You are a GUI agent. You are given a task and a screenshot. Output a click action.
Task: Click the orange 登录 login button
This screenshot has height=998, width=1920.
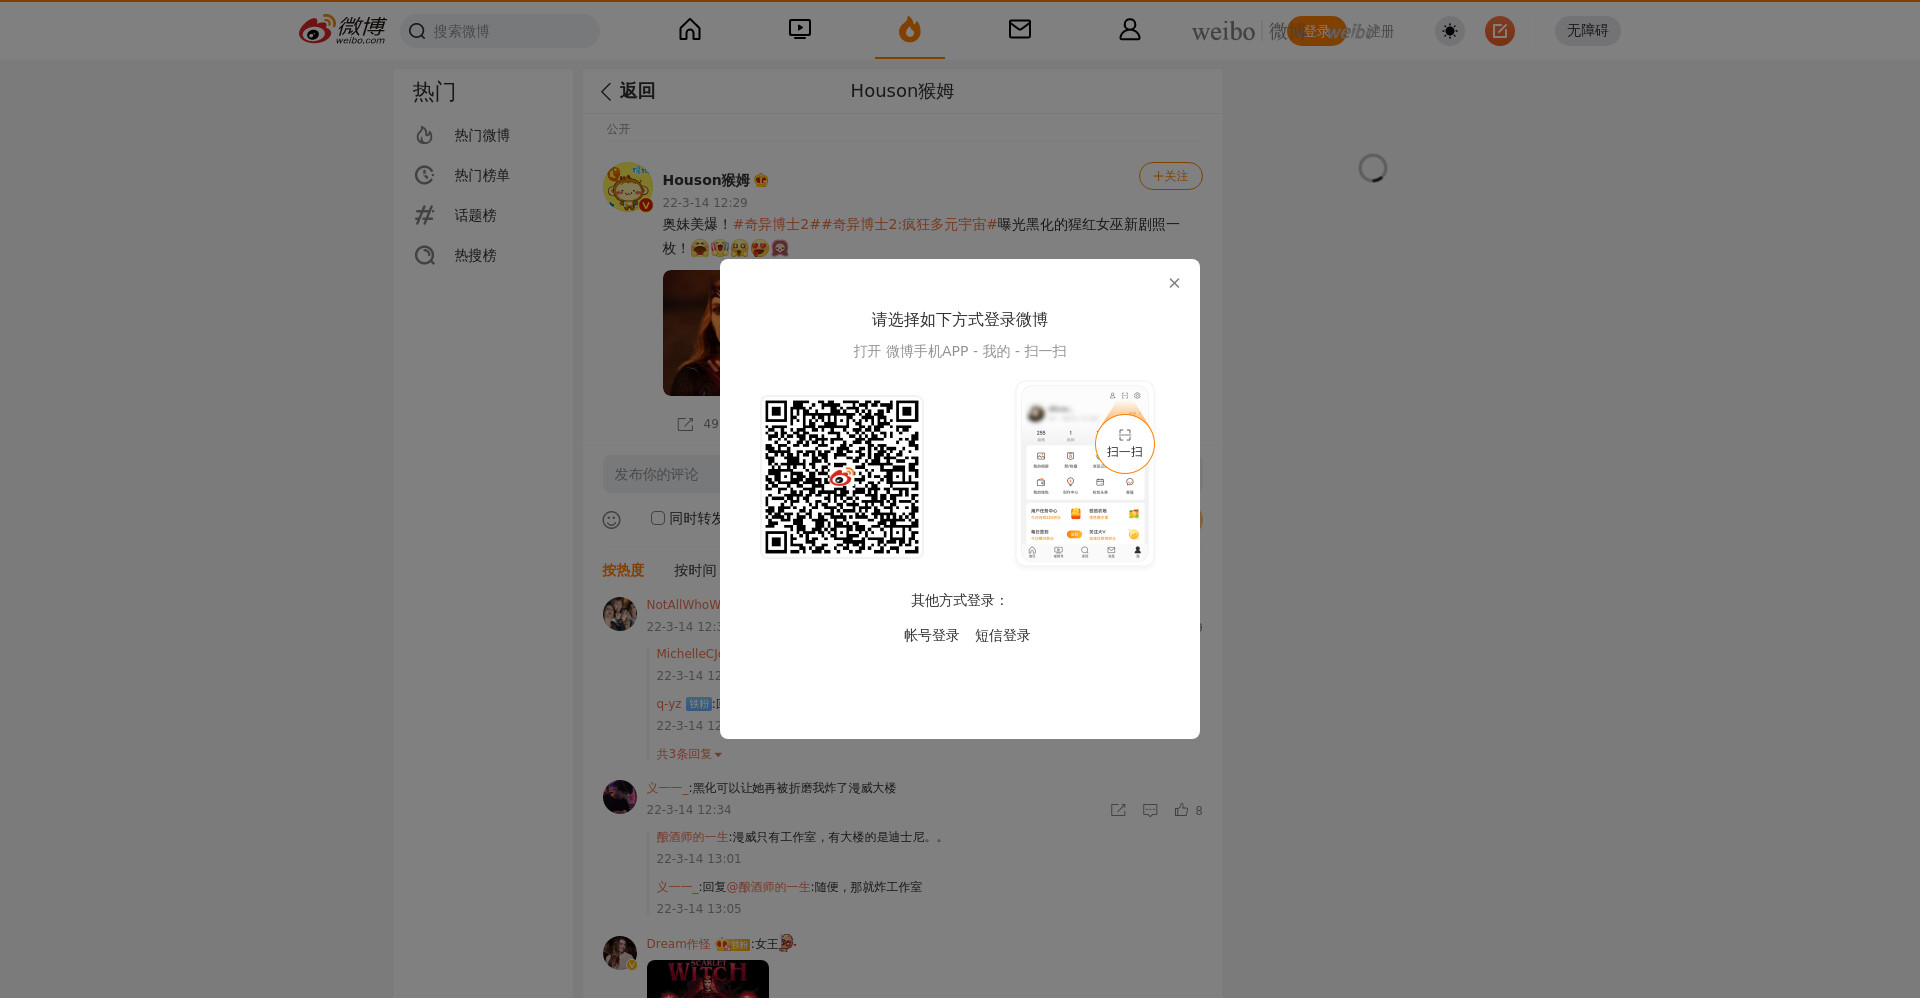point(1317,31)
